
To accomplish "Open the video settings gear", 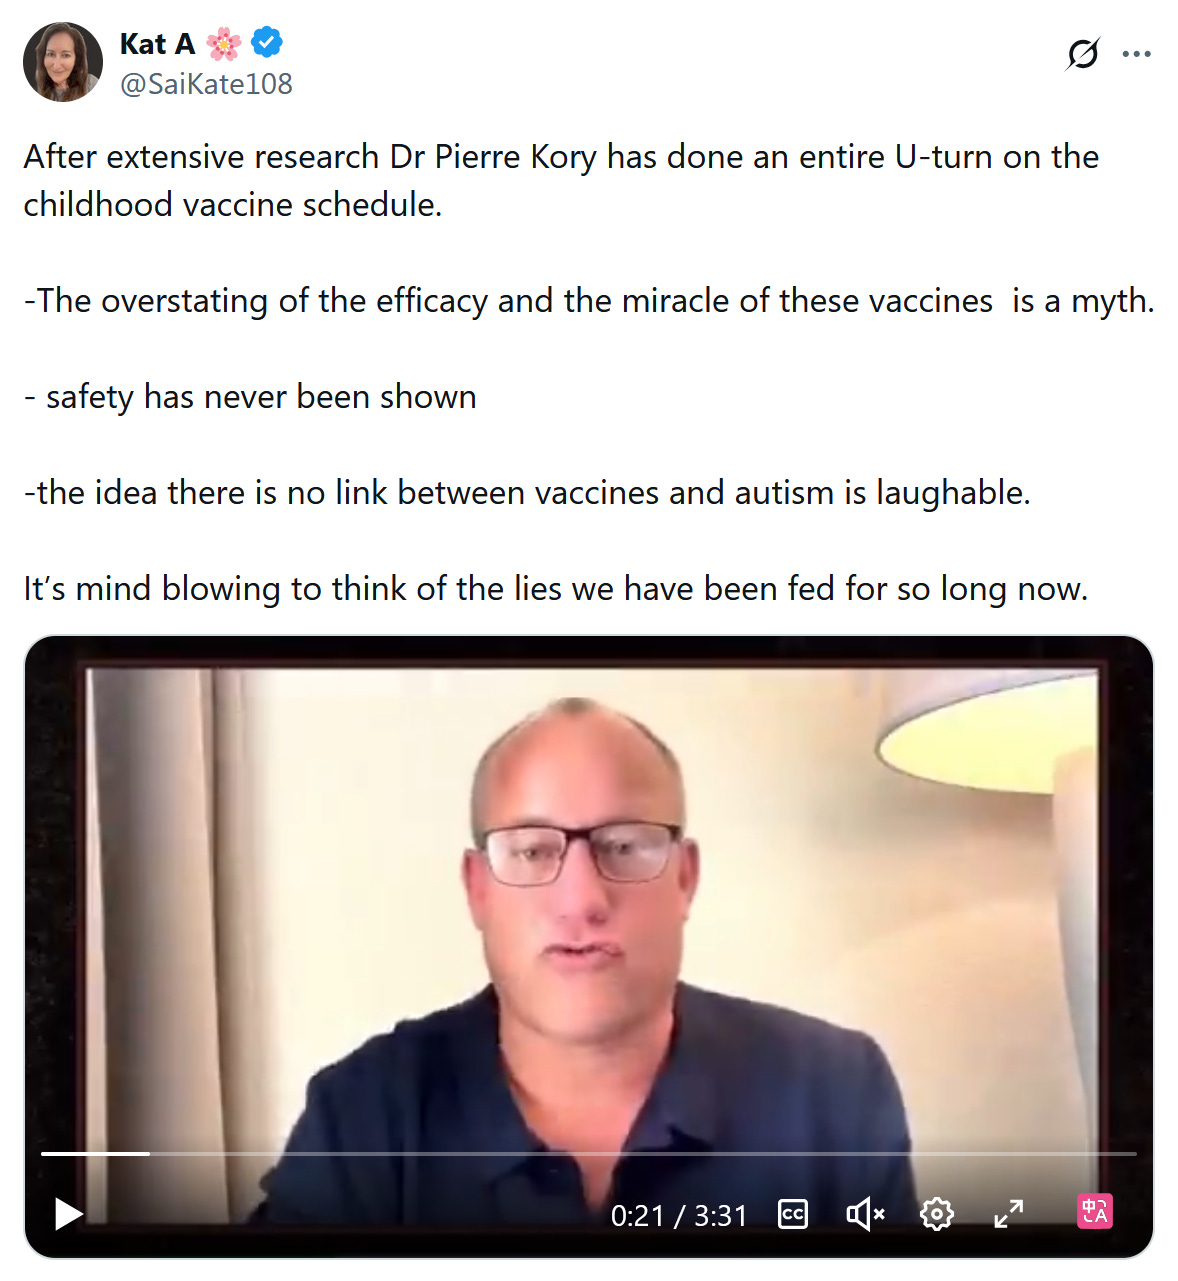I will [x=937, y=1214].
